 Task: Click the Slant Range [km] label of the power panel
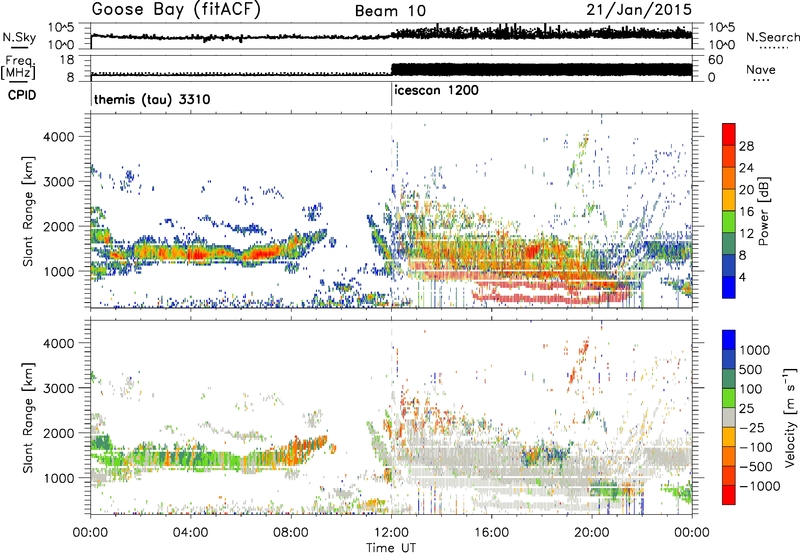coord(28,211)
